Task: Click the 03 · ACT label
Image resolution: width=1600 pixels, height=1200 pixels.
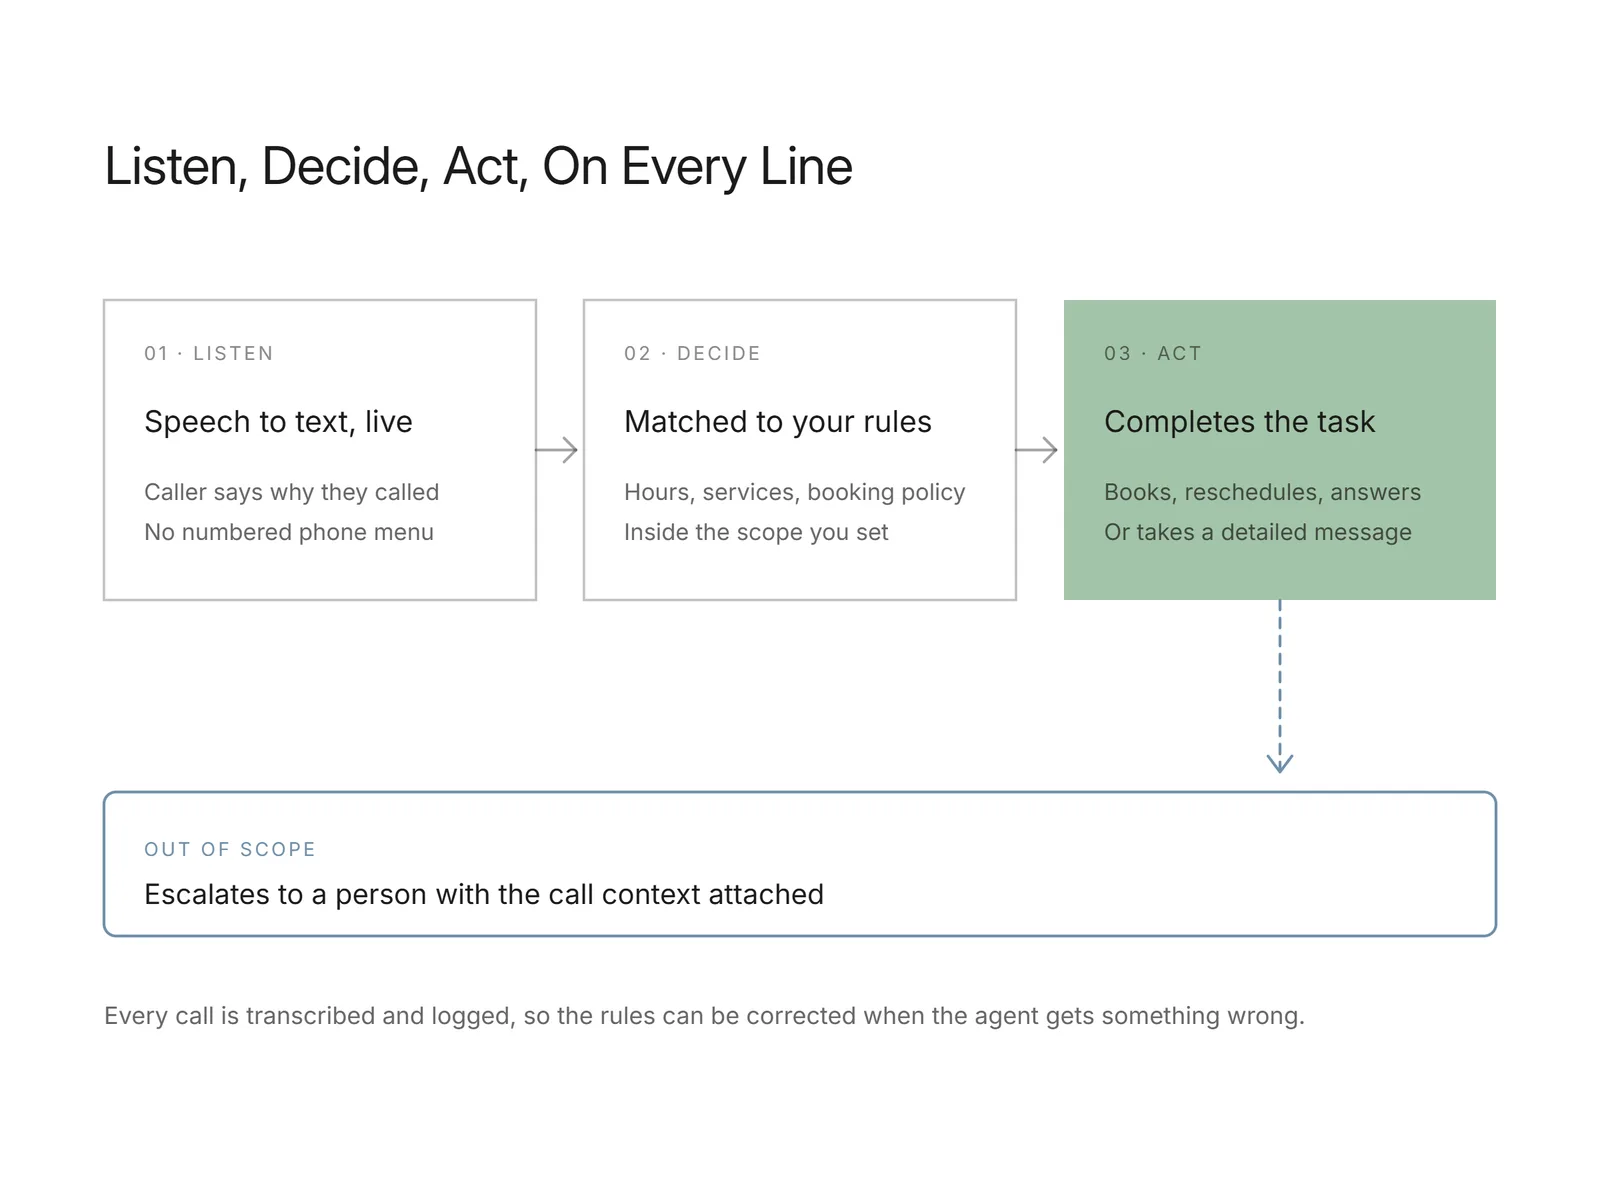Action: [1152, 353]
